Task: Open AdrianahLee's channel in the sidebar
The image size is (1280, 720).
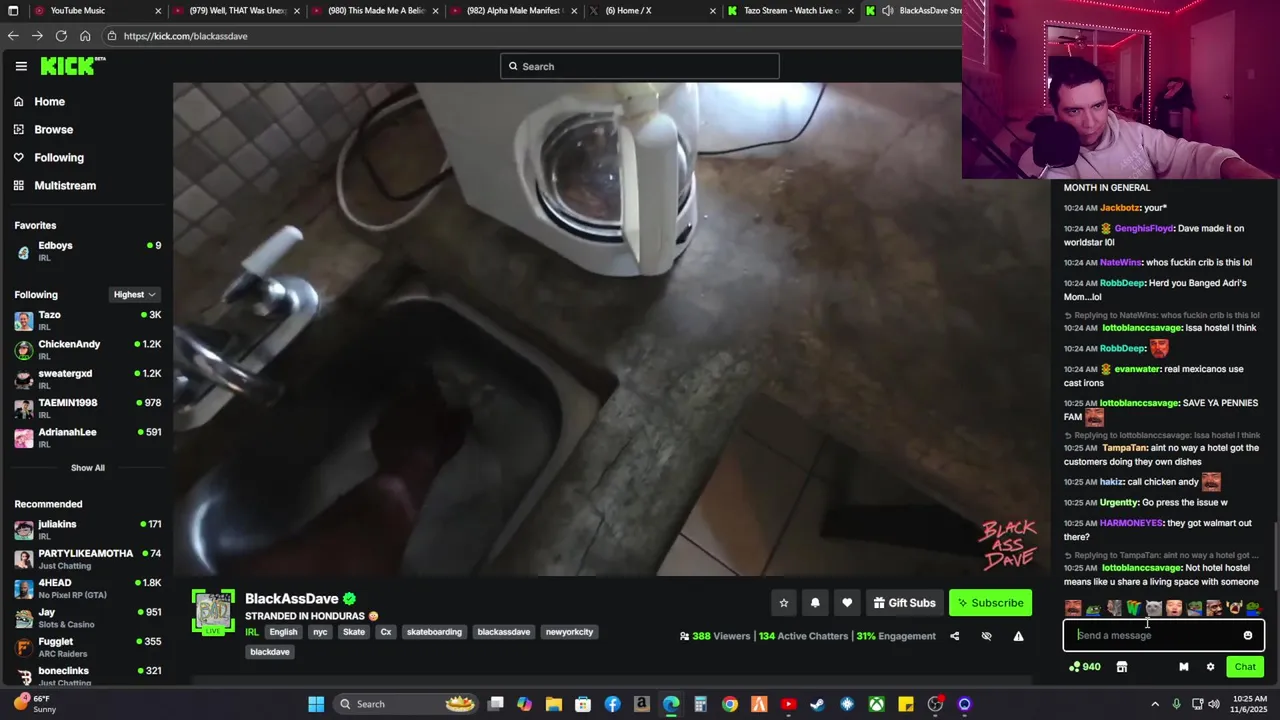Action: pos(87,437)
